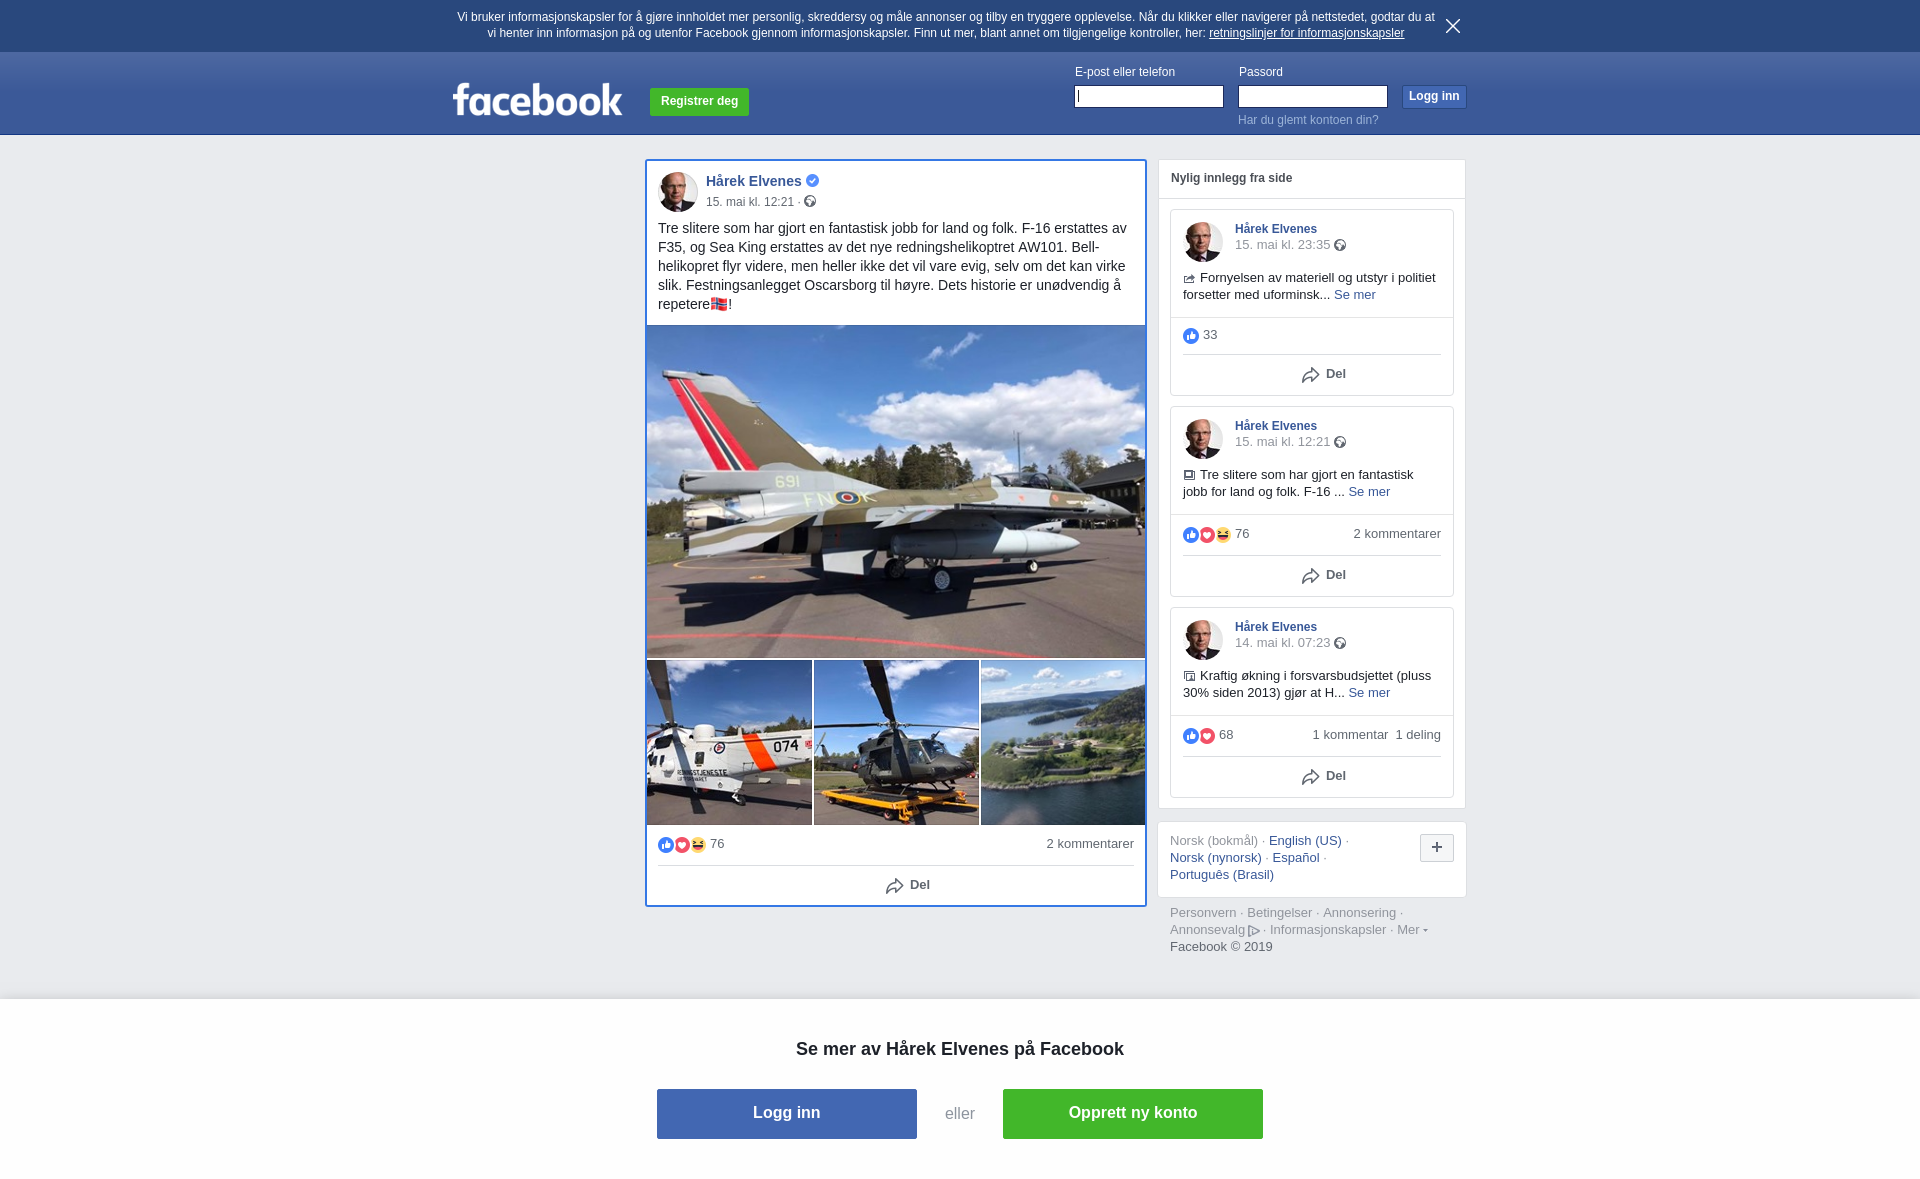Click the Del share arrow under main post

[x=908, y=886]
